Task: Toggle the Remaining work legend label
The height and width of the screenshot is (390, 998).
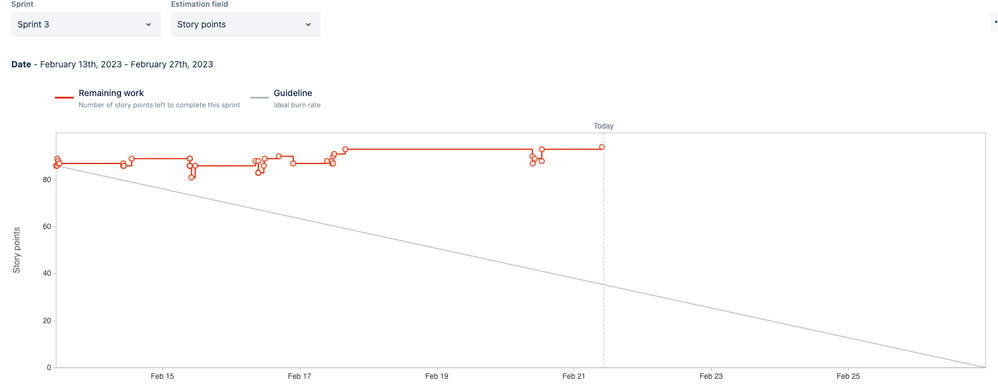Action: [x=111, y=93]
